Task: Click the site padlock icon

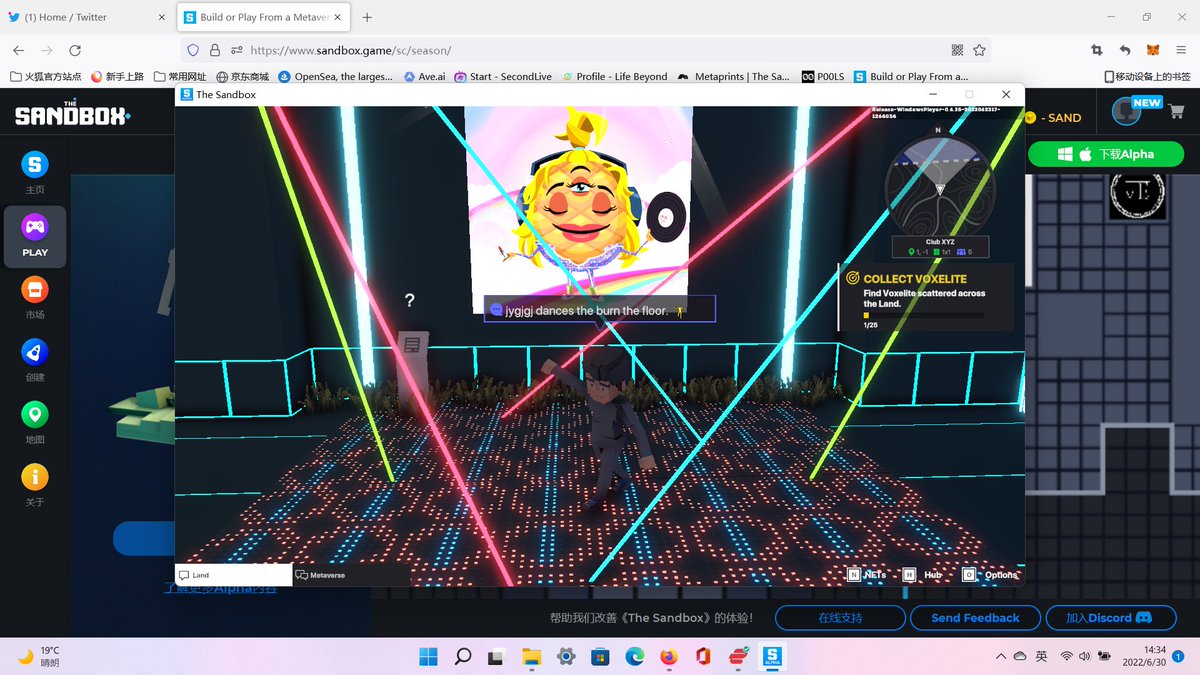Action: [x=215, y=50]
